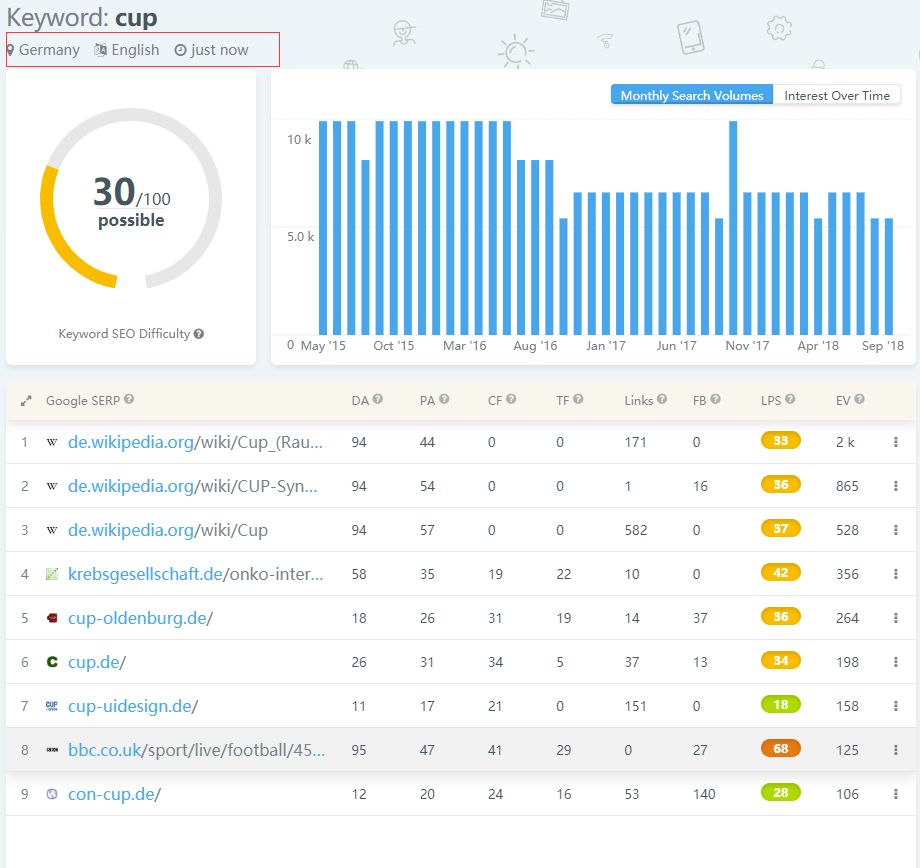Open three-dot menu for cup.de row
The width and height of the screenshot is (920, 868).
(895, 662)
